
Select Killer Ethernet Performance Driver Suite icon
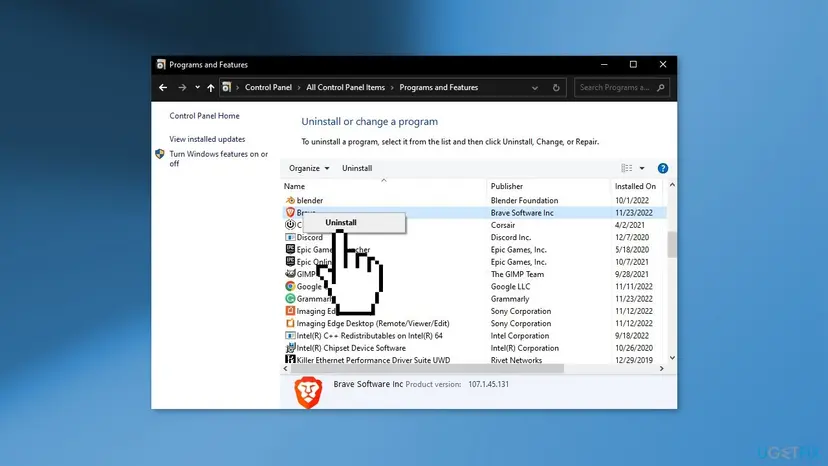290,360
